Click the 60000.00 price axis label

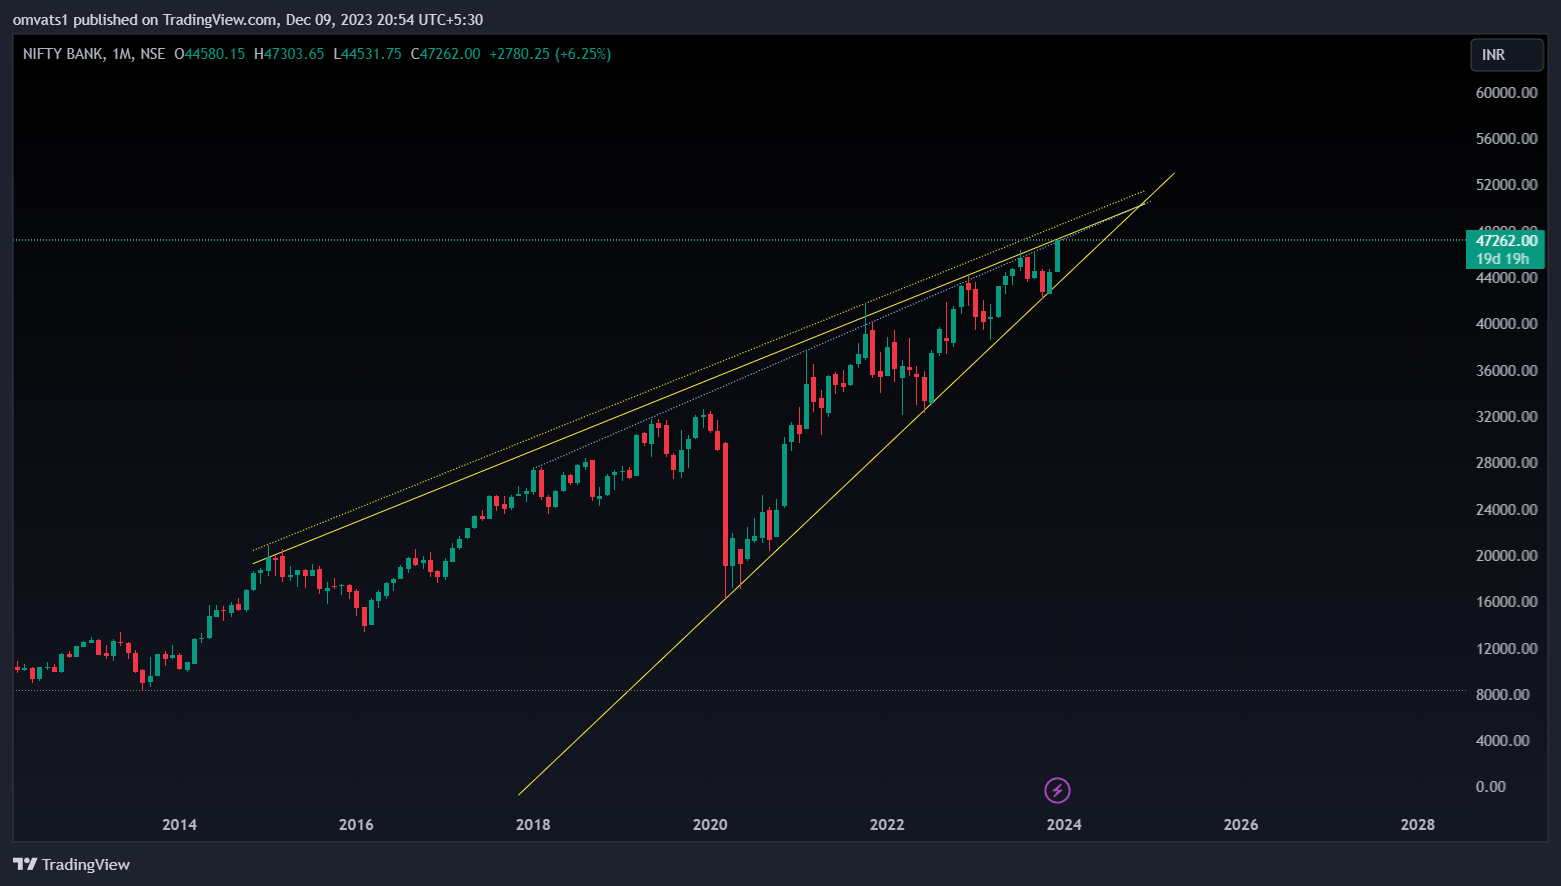point(1506,92)
